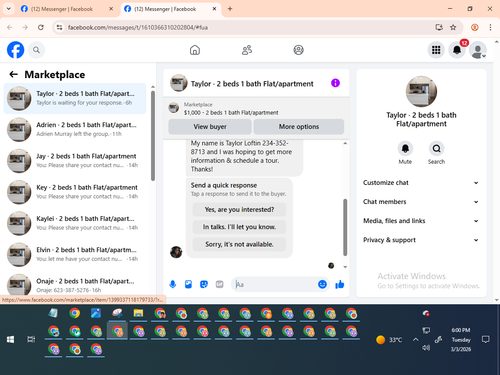500x375 pixels.
Task: Click the buyer avatar beside quick responses
Action: pyautogui.click(x=176, y=252)
